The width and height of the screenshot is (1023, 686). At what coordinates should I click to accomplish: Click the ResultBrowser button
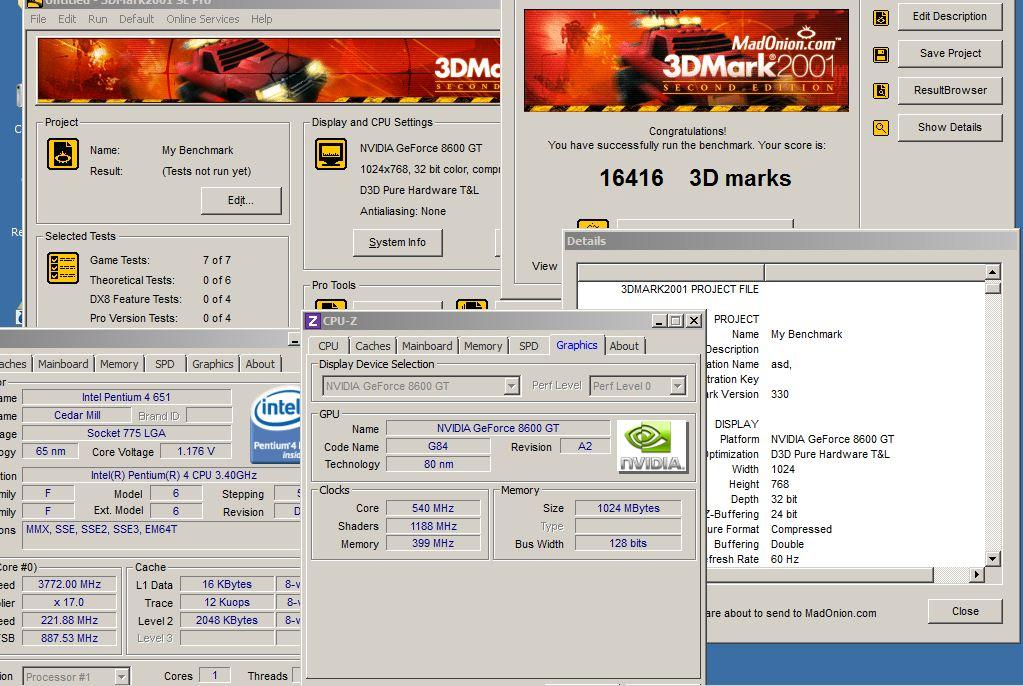(950, 90)
